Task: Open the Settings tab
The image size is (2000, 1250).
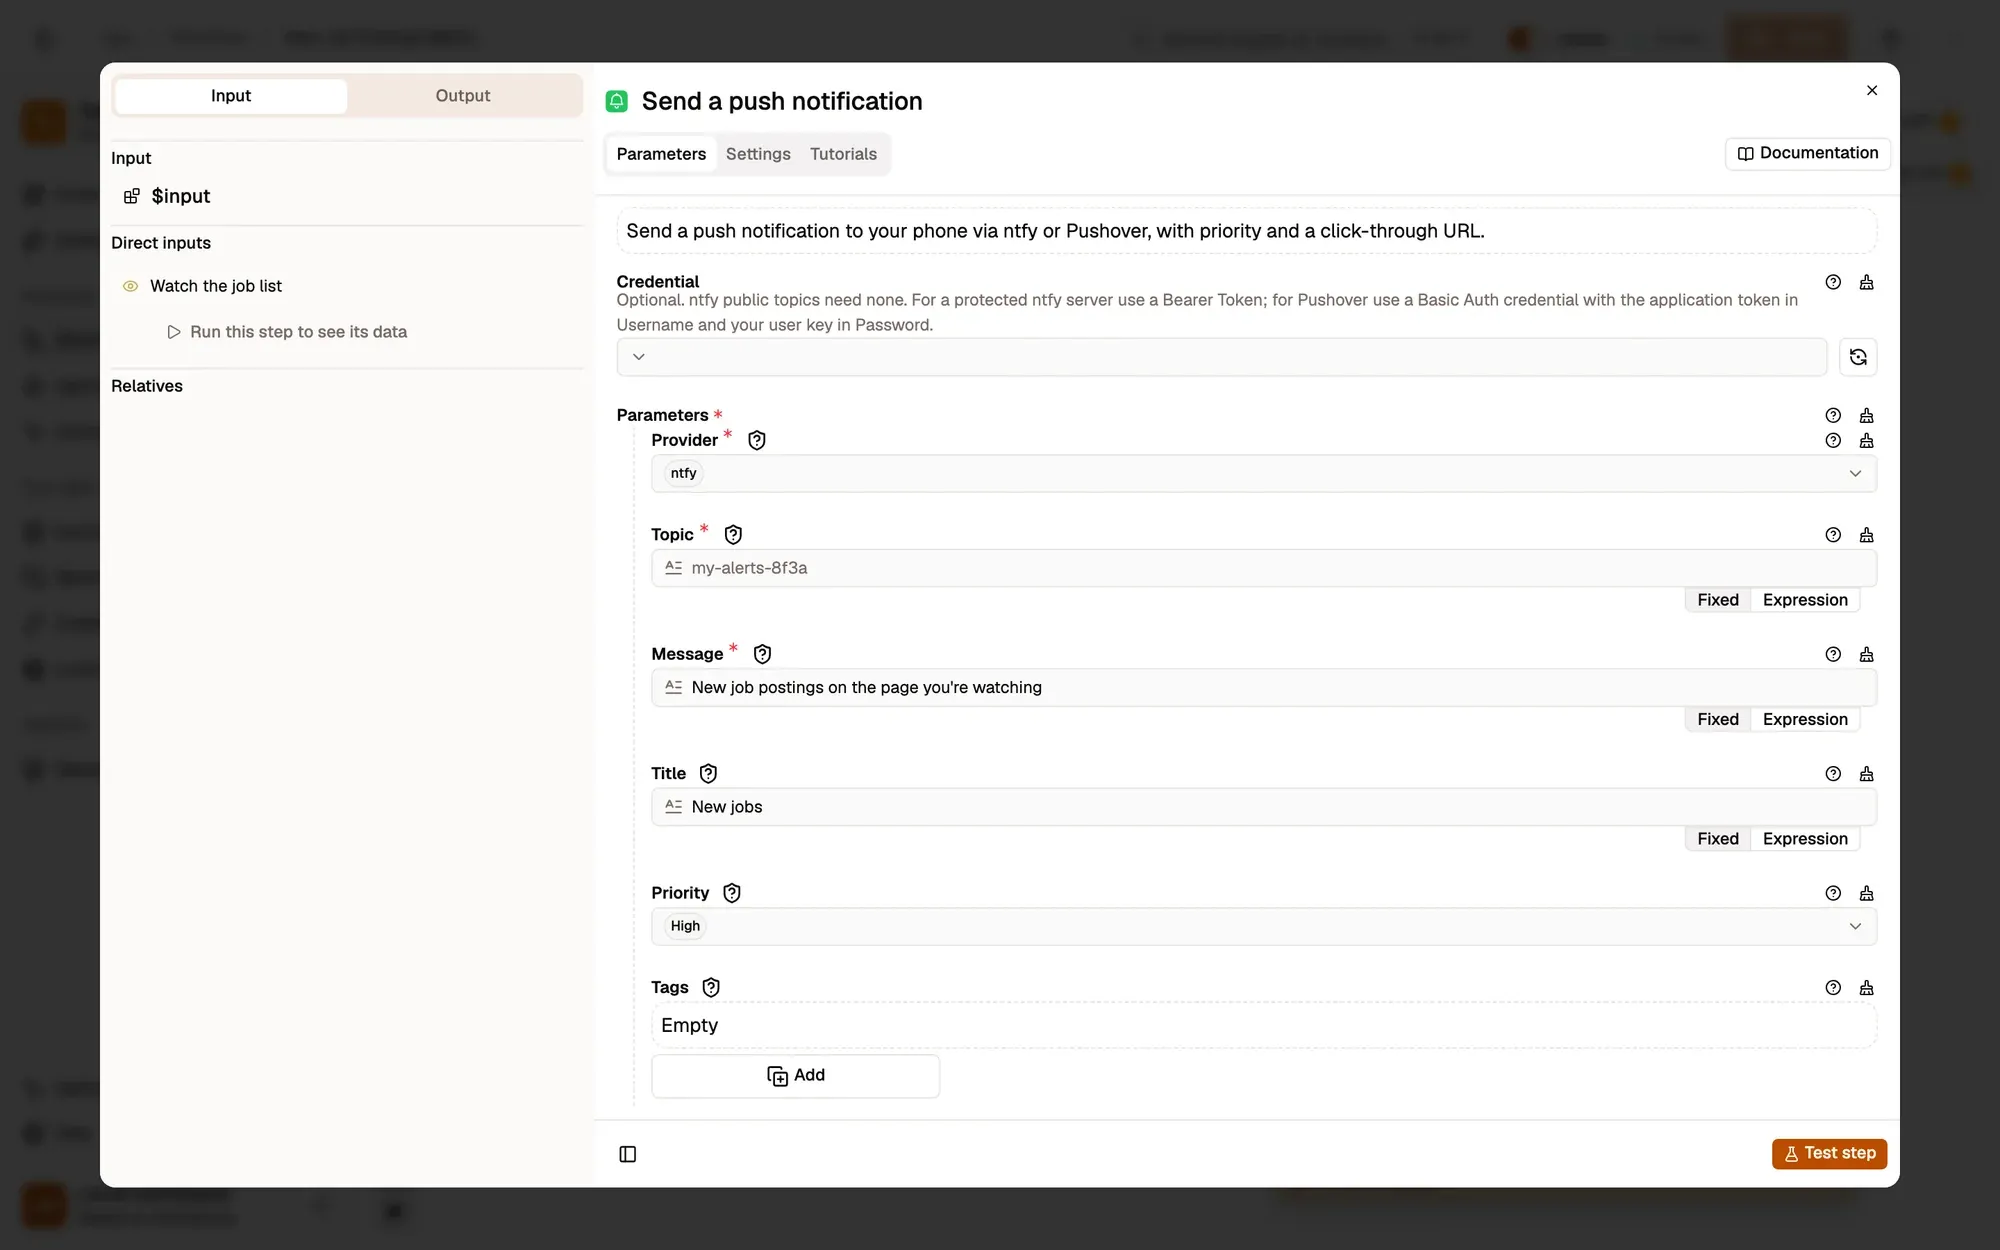Action: point(758,154)
